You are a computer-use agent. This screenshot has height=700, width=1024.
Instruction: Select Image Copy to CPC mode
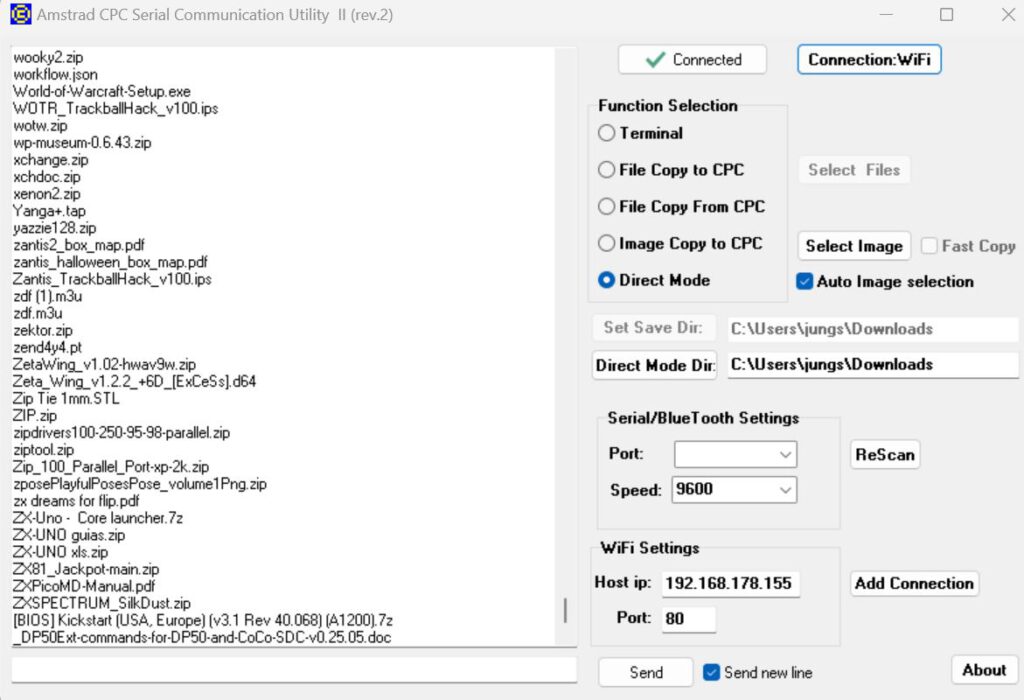607,243
